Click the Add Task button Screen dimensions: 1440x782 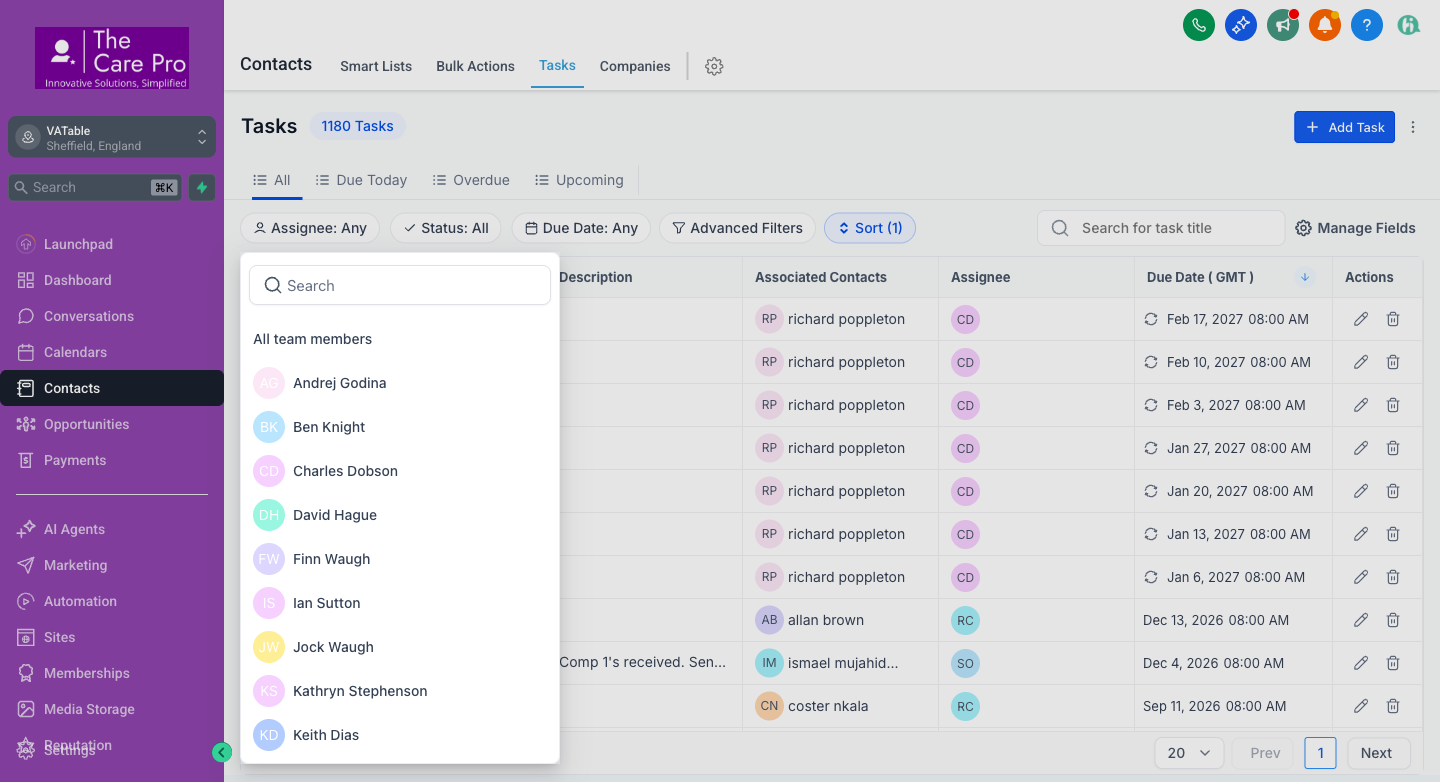(x=1344, y=127)
